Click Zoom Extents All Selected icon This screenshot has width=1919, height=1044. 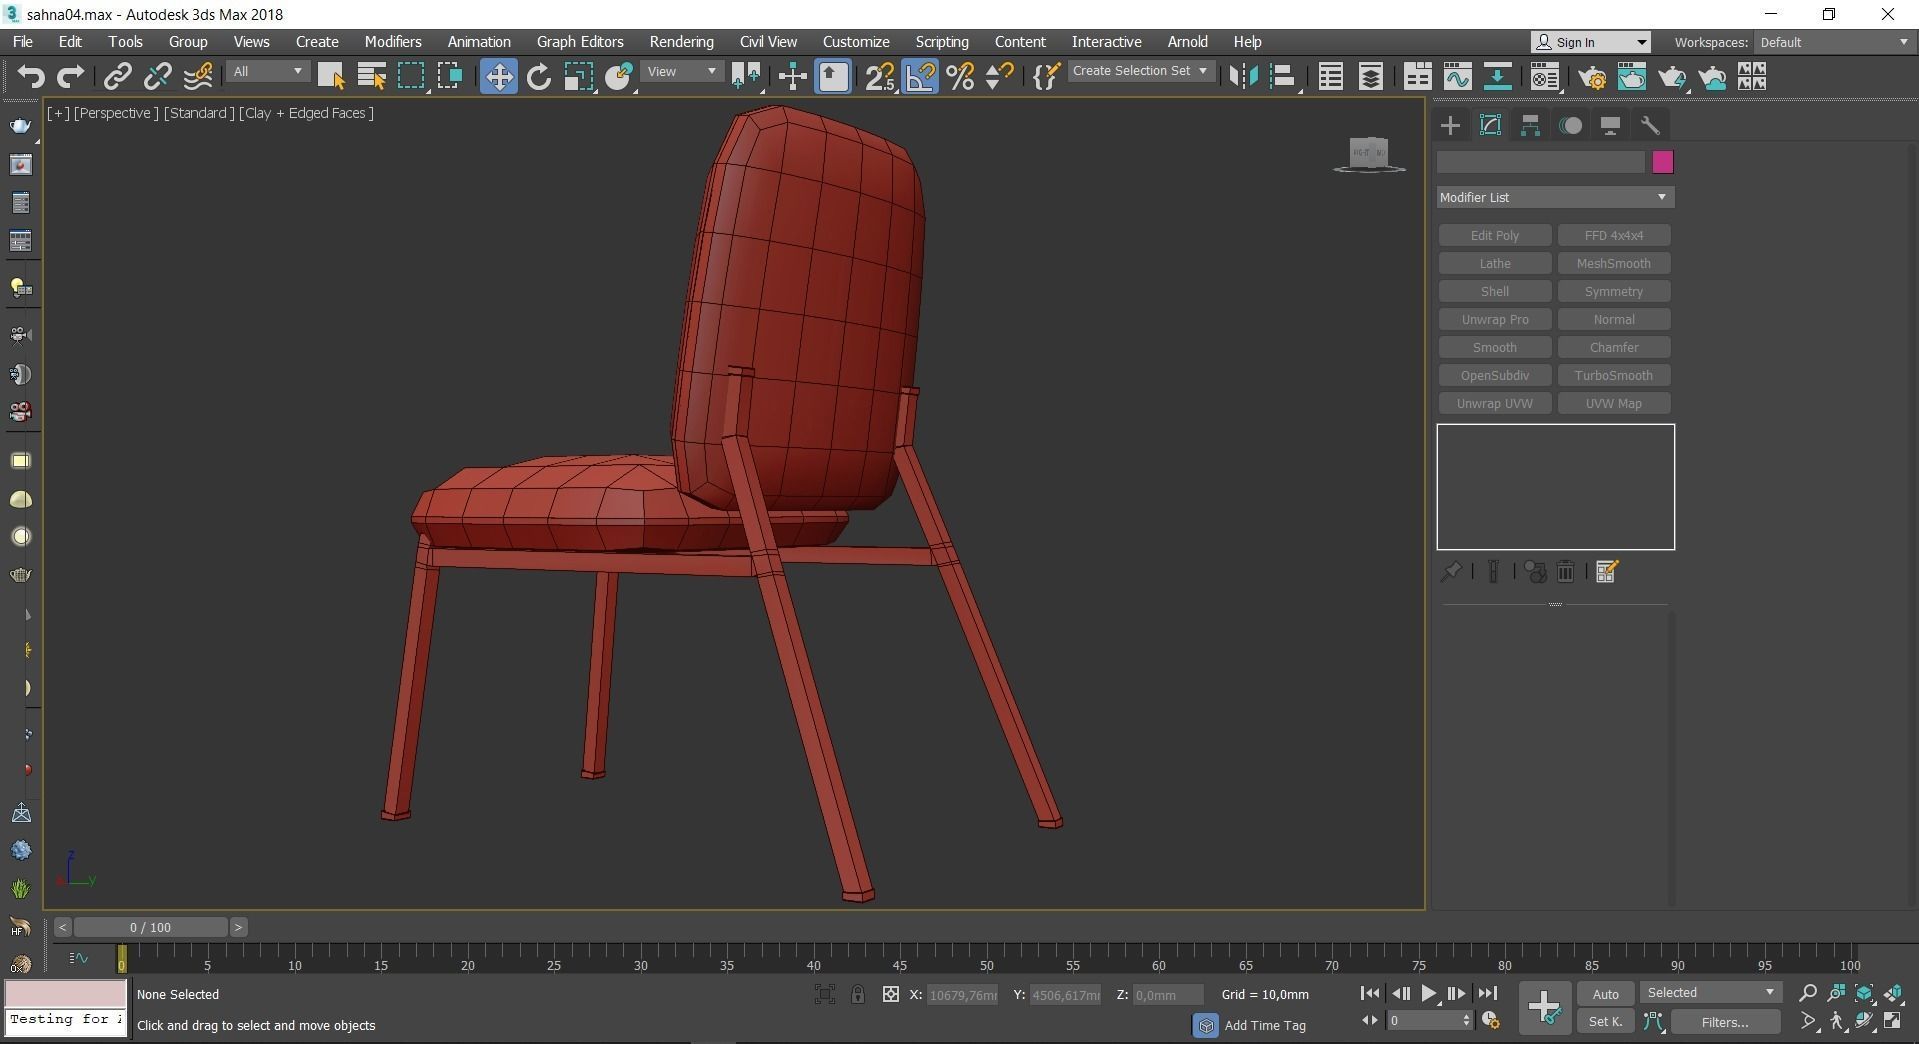[1893, 993]
